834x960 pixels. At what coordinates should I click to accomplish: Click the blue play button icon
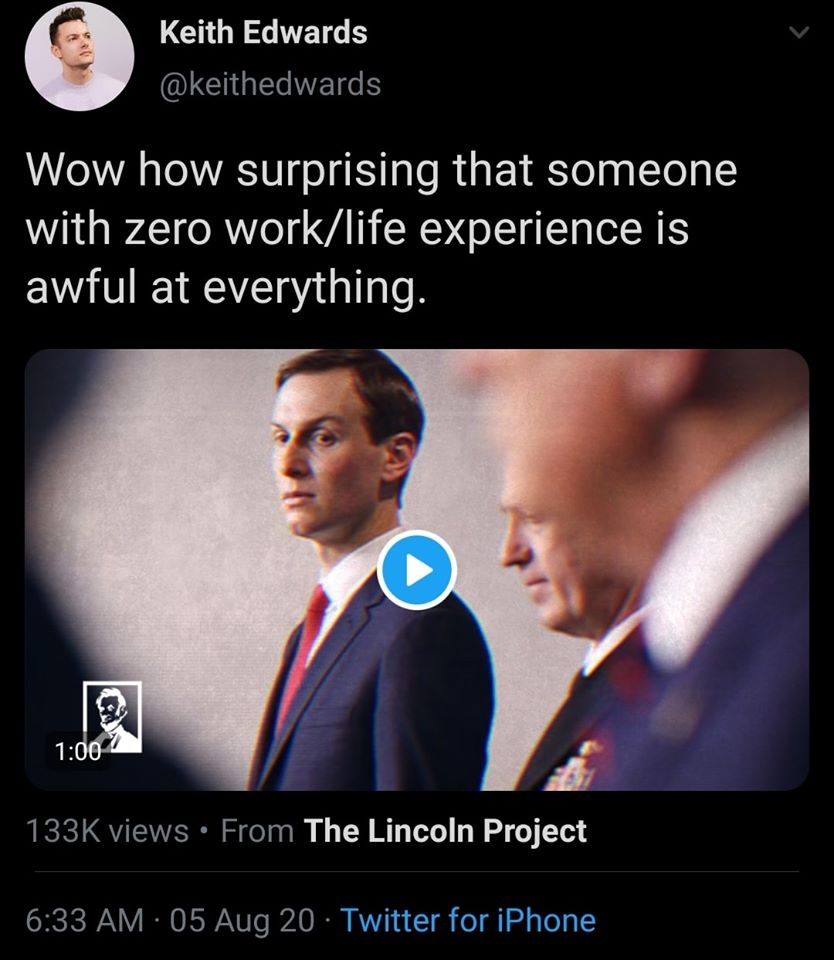point(417,570)
